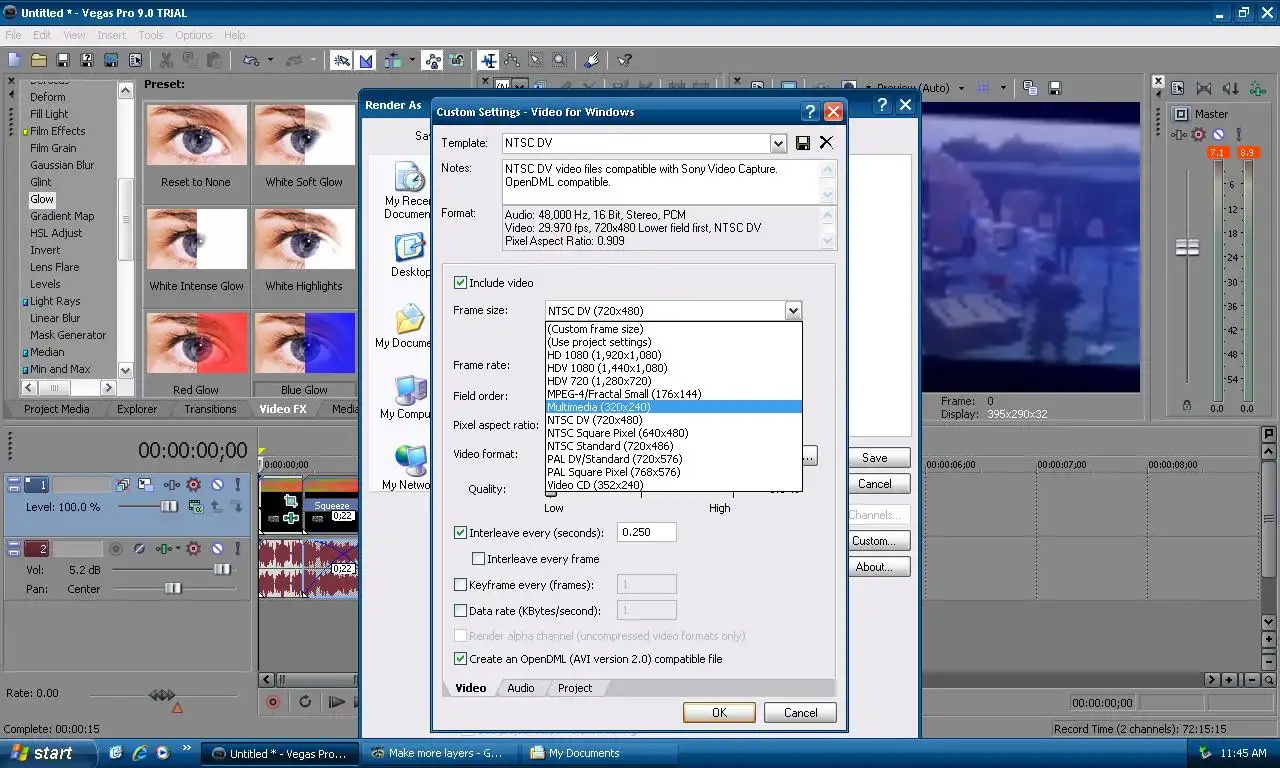Click Compositing Mode icon on track 1

(194, 507)
